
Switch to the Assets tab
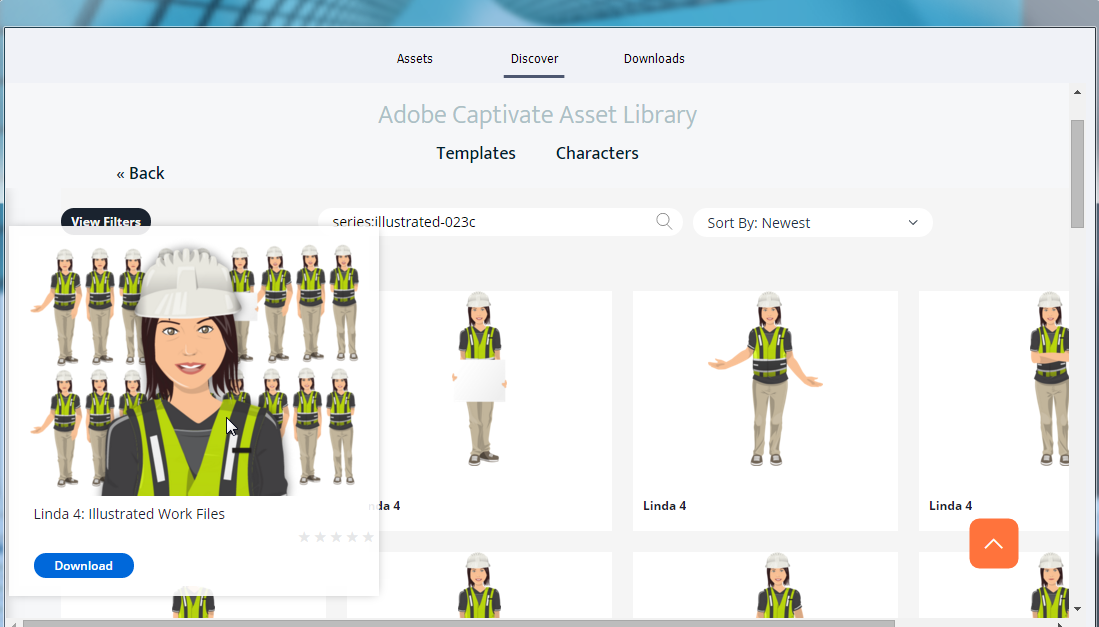(x=414, y=59)
